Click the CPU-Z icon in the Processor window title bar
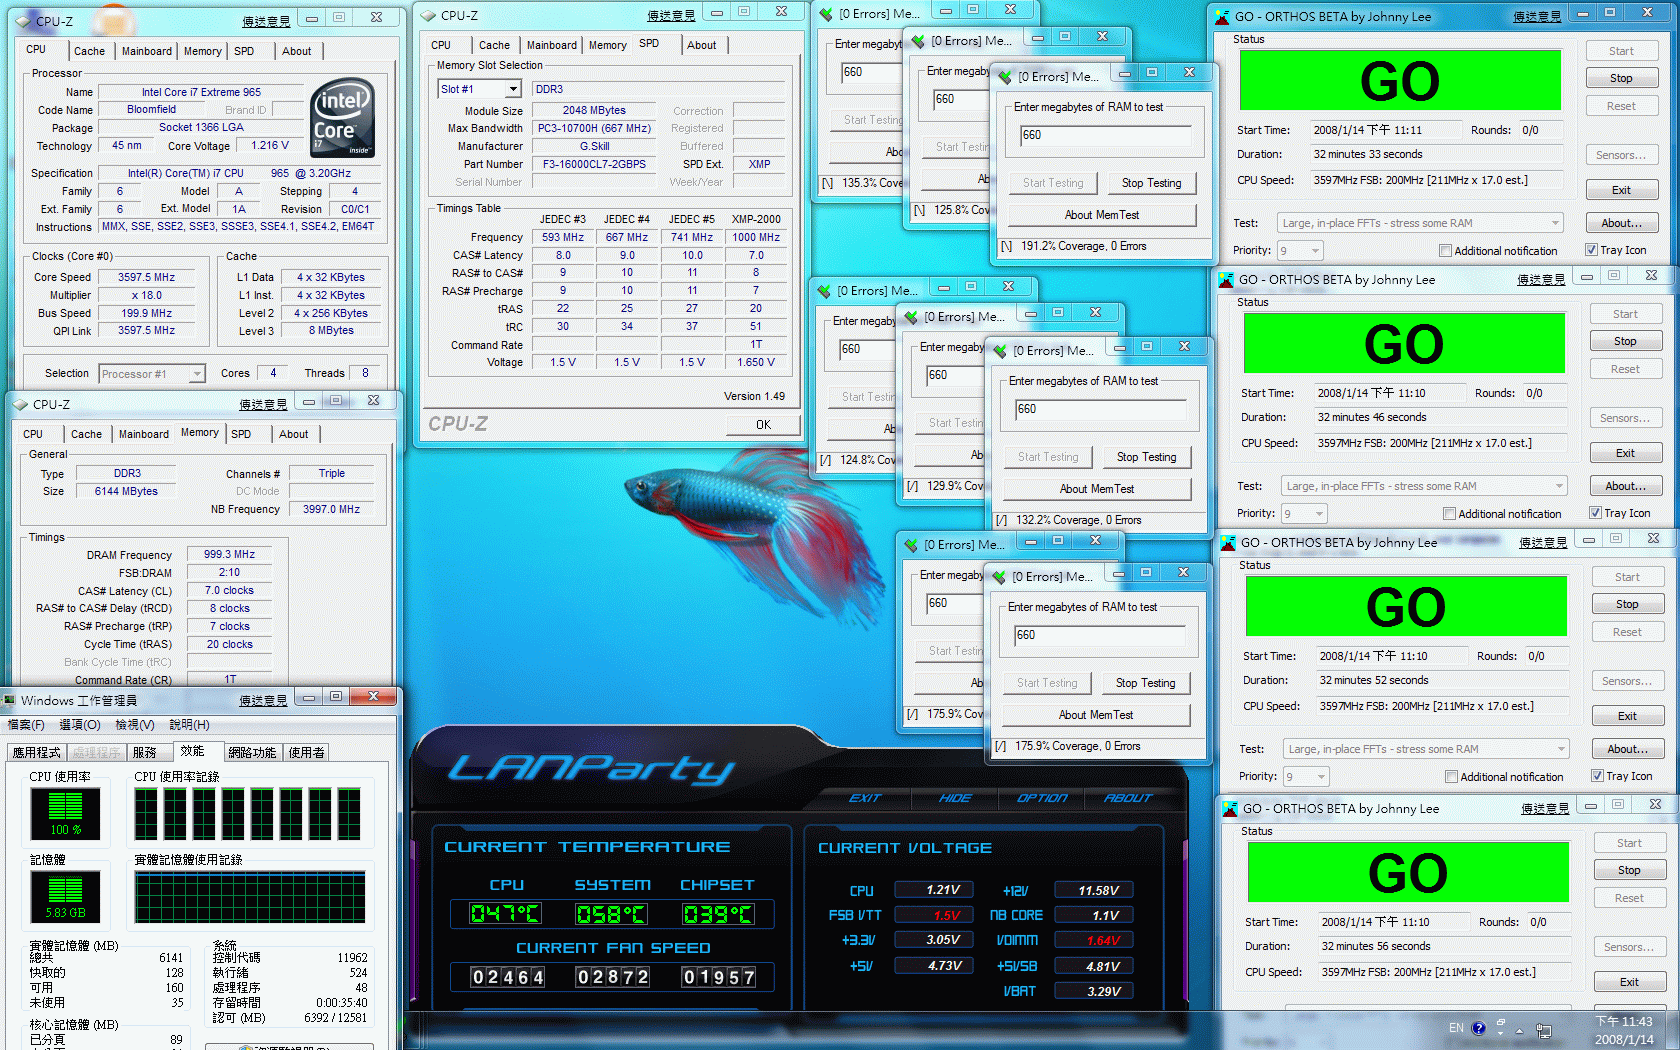This screenshot has height=1050, width=1680. coord(24,20)
